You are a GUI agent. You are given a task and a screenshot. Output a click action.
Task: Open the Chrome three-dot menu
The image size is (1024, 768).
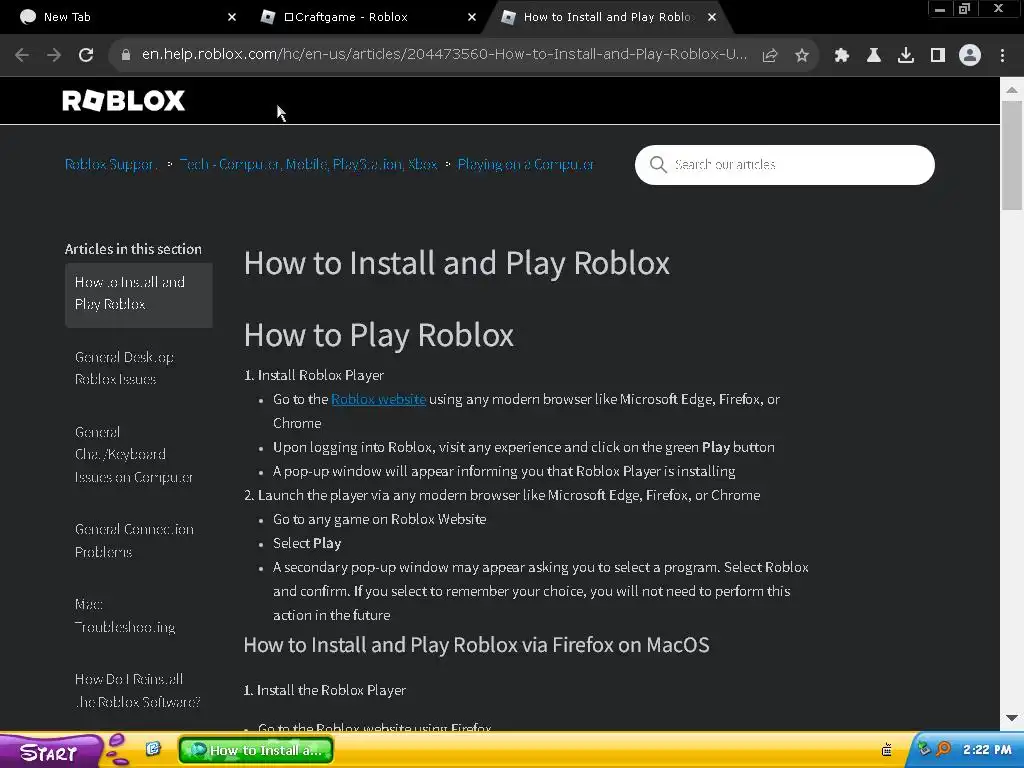tap(1002, 55)
